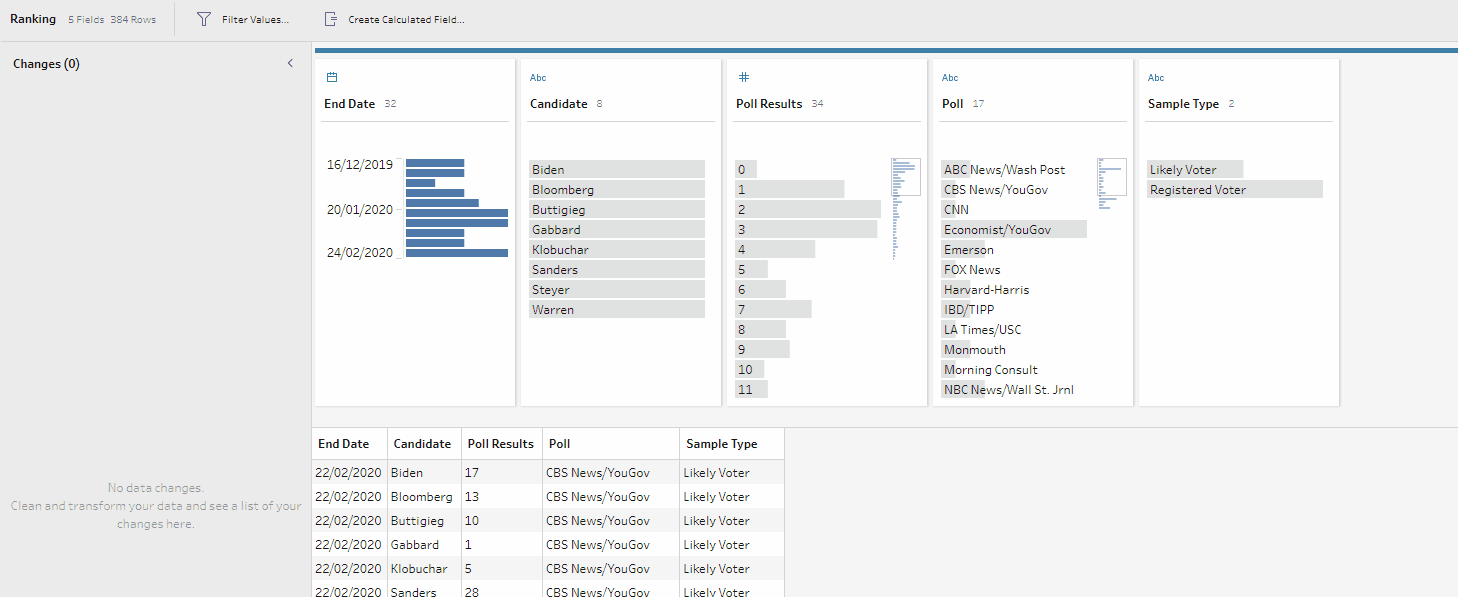Click the Sample Type Abc type icon

[x=1156, y=77]
